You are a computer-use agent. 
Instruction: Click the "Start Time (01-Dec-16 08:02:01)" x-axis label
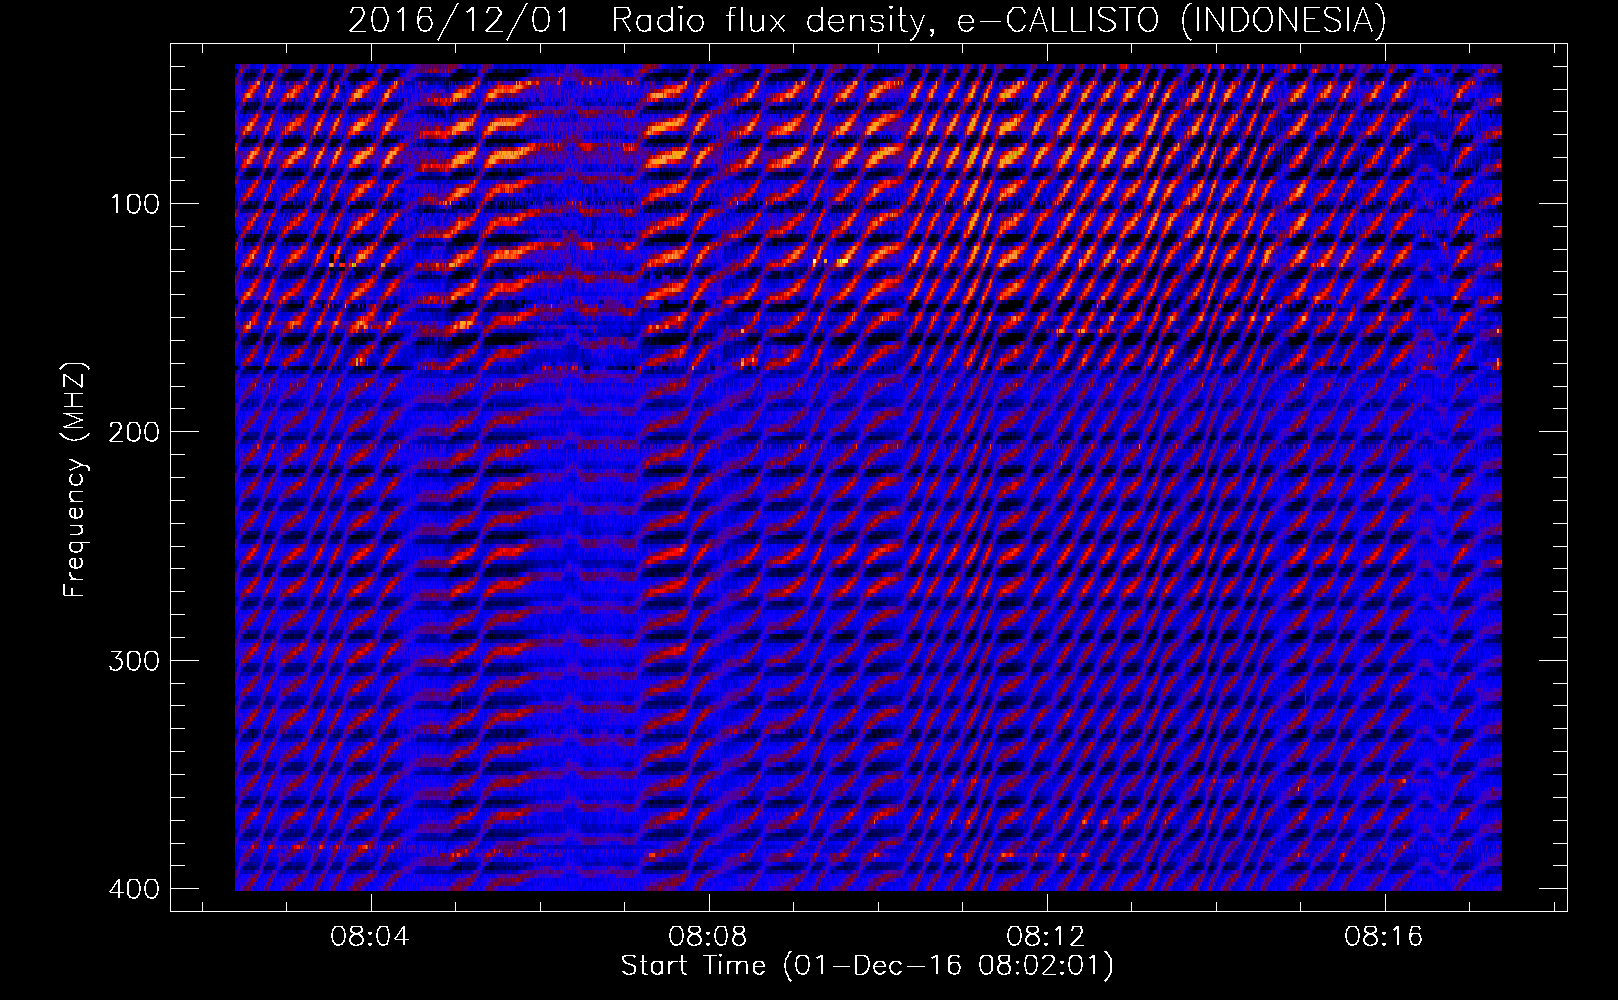[x=867, y=966]
